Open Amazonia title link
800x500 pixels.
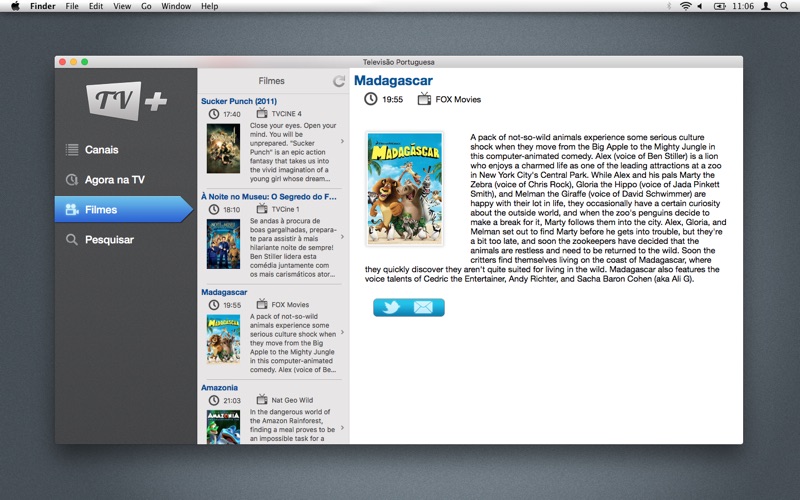219,387
